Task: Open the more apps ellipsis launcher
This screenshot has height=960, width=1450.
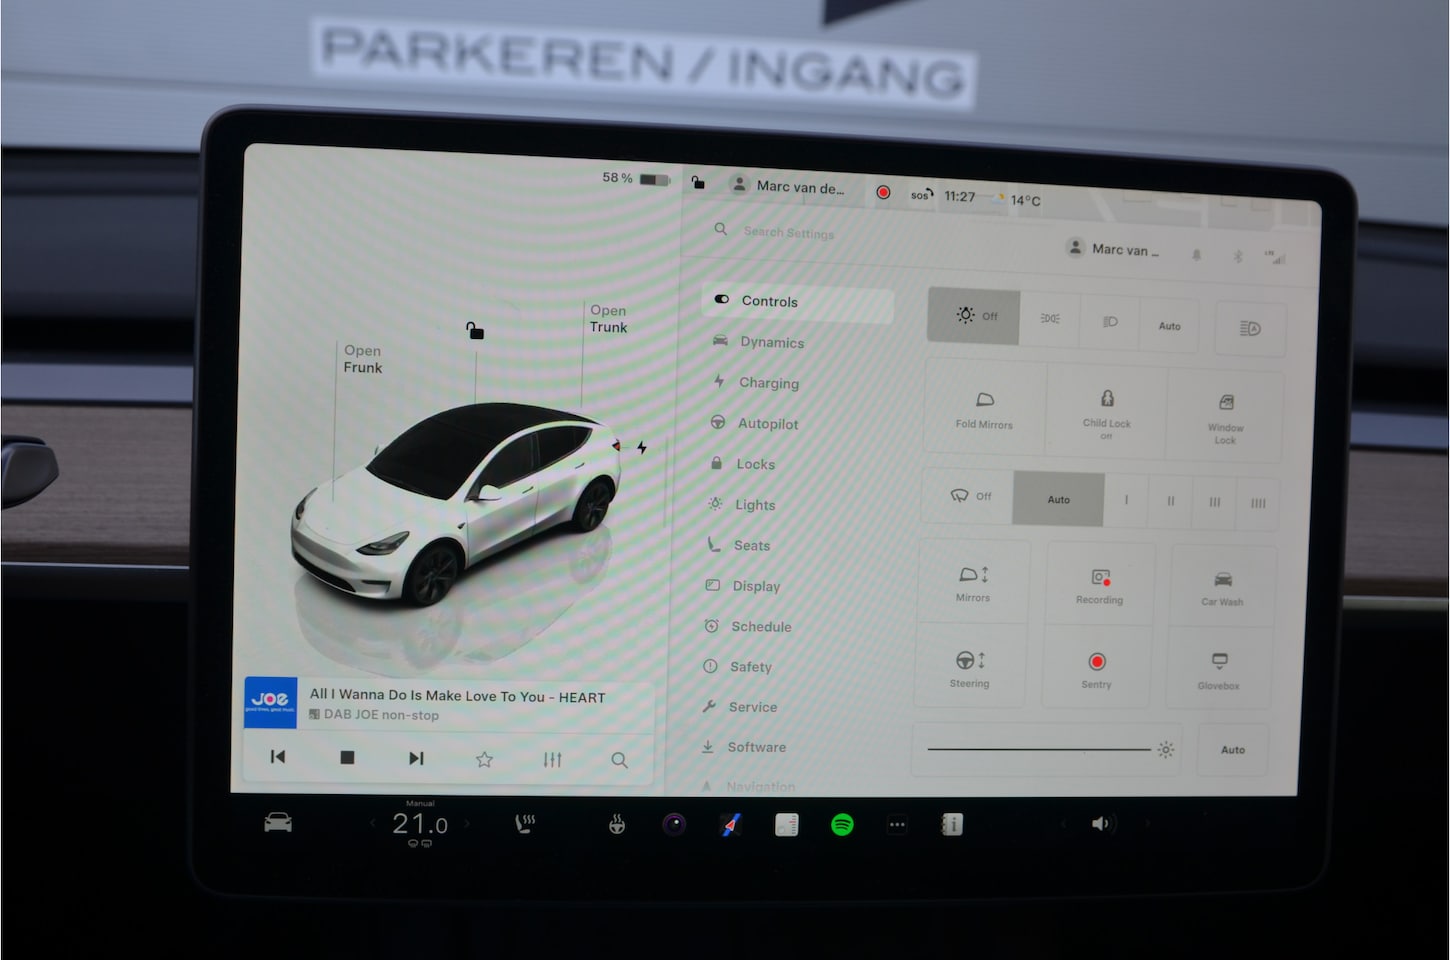Action: coord(897,825)
